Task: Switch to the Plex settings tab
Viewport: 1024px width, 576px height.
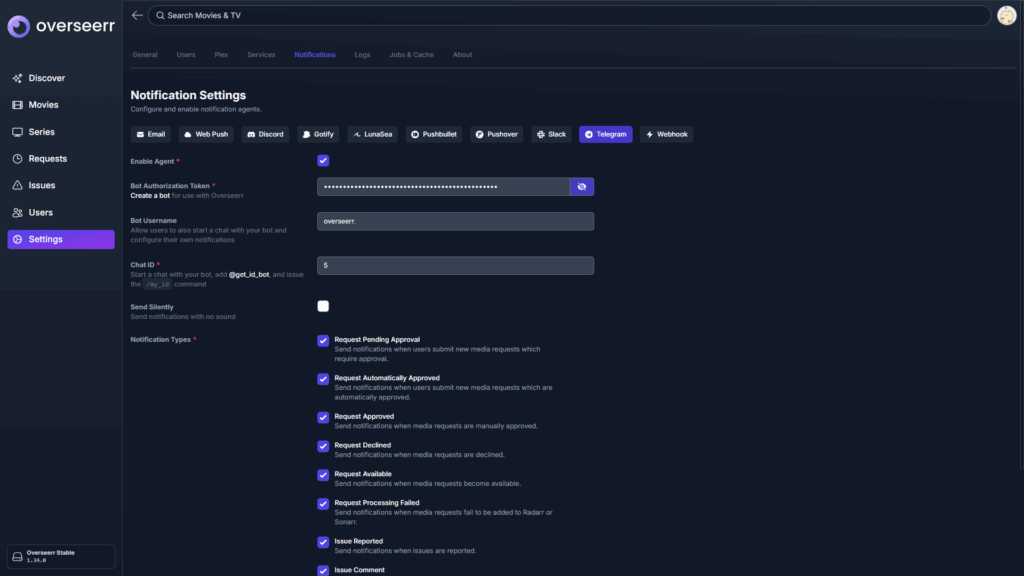Action: 221,55
